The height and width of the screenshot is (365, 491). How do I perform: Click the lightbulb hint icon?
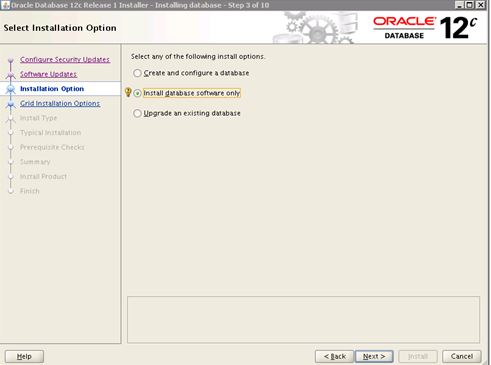128,92
